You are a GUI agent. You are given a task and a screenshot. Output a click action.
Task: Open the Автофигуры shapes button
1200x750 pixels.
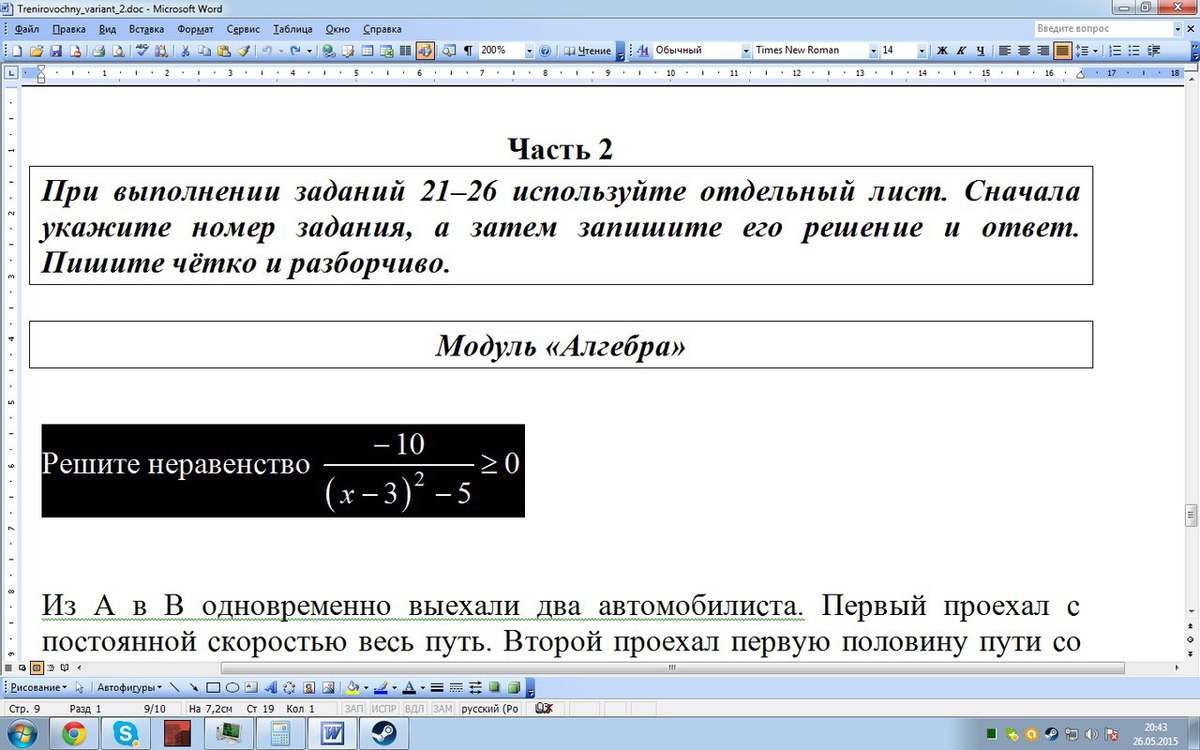click(127, 688)
